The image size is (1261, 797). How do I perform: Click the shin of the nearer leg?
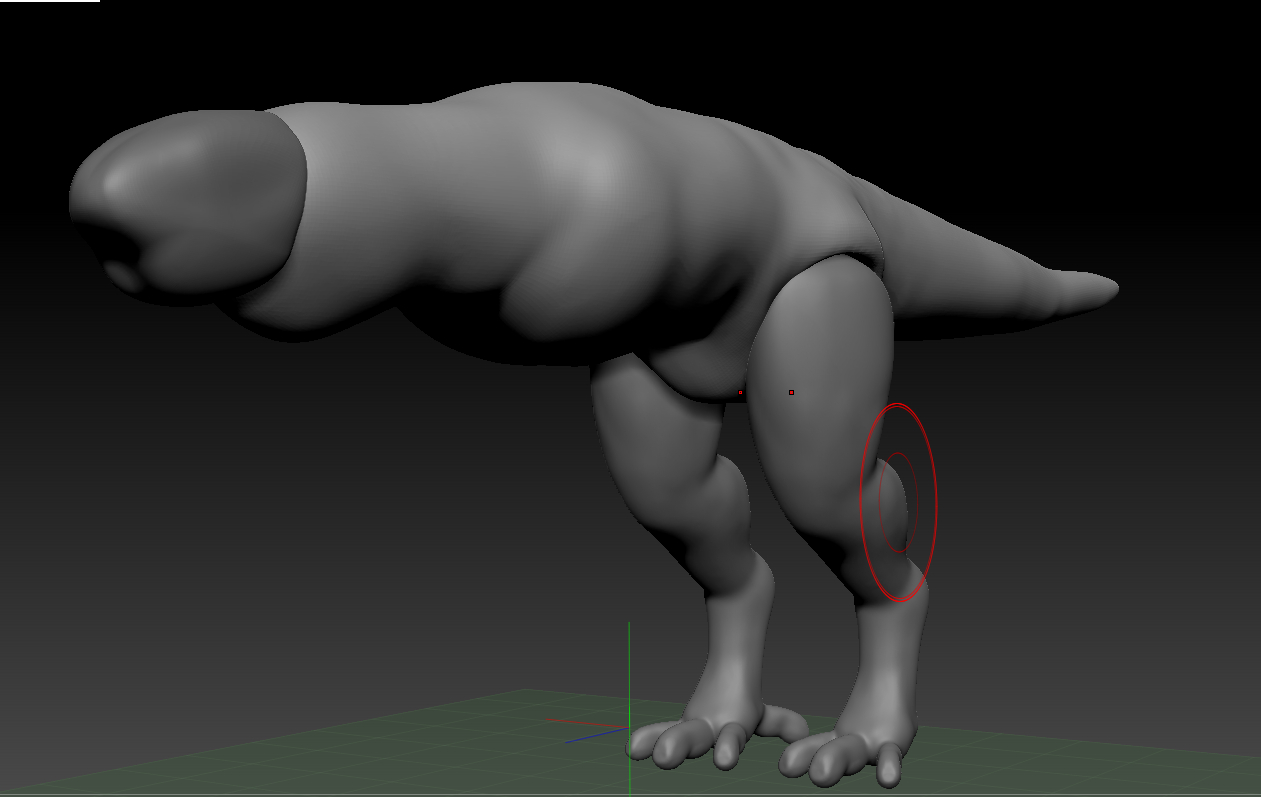(885, 650)
